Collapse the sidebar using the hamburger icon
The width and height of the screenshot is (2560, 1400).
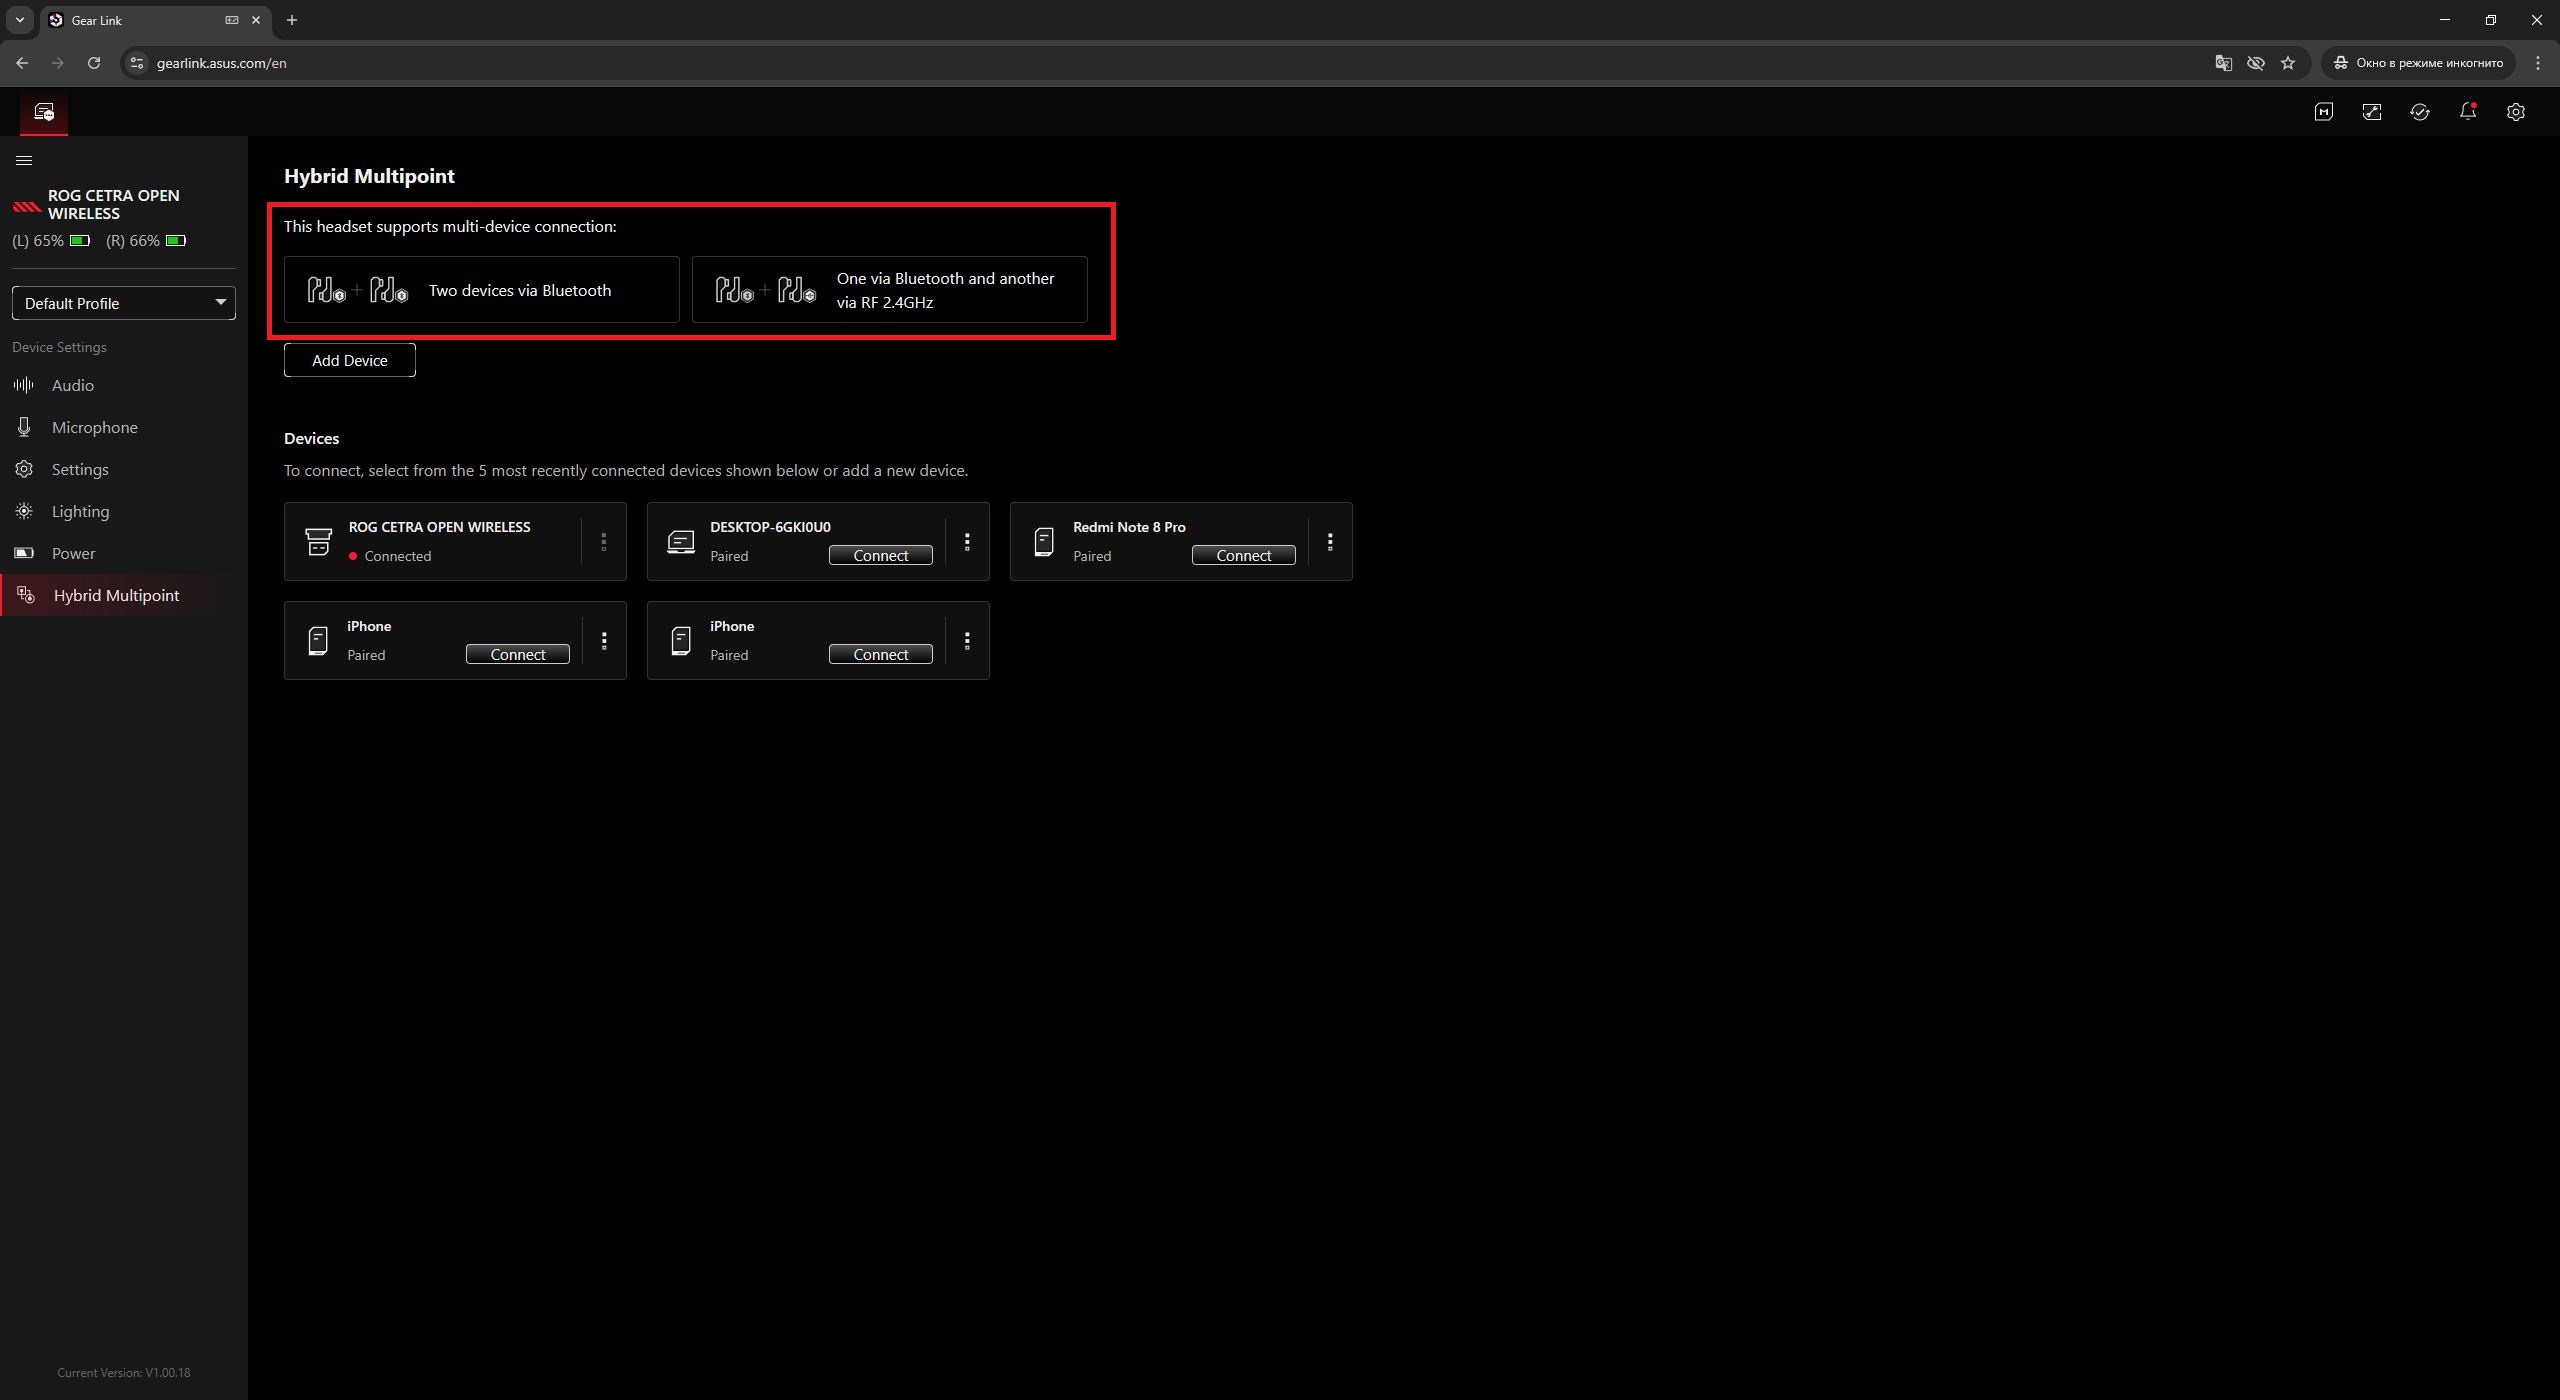tap(24, 160)
